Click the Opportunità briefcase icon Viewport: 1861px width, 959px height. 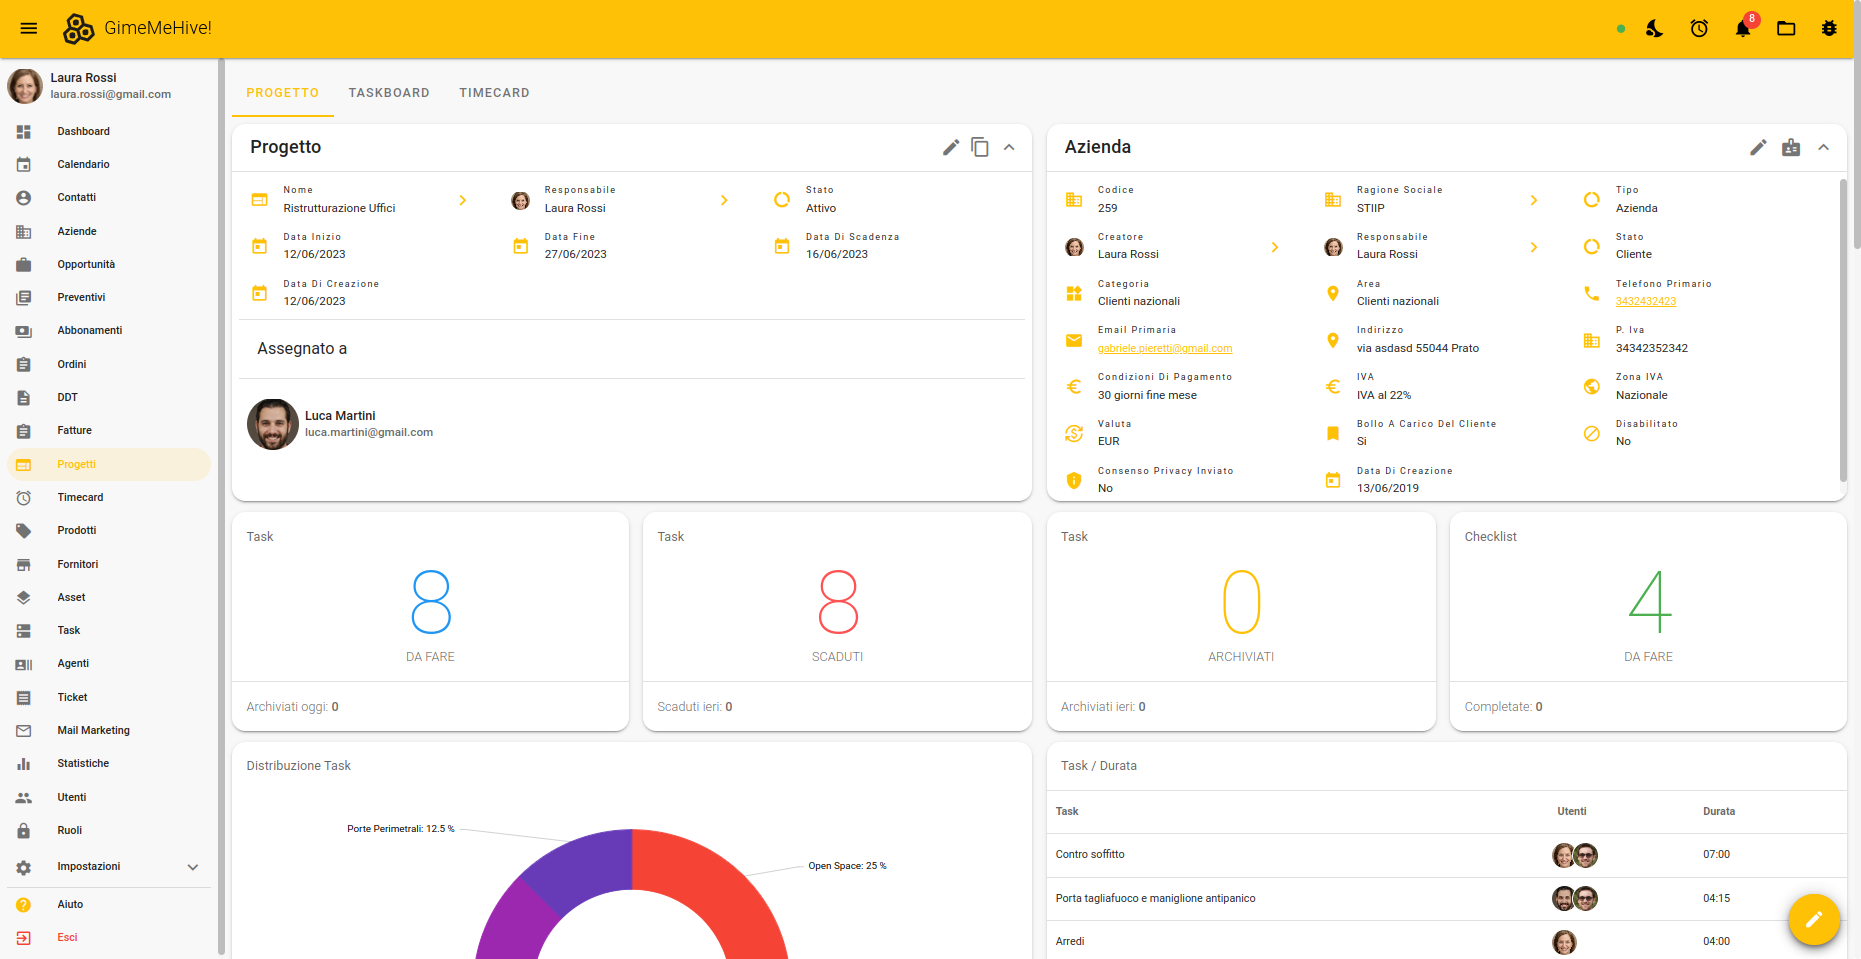[24, 264]
